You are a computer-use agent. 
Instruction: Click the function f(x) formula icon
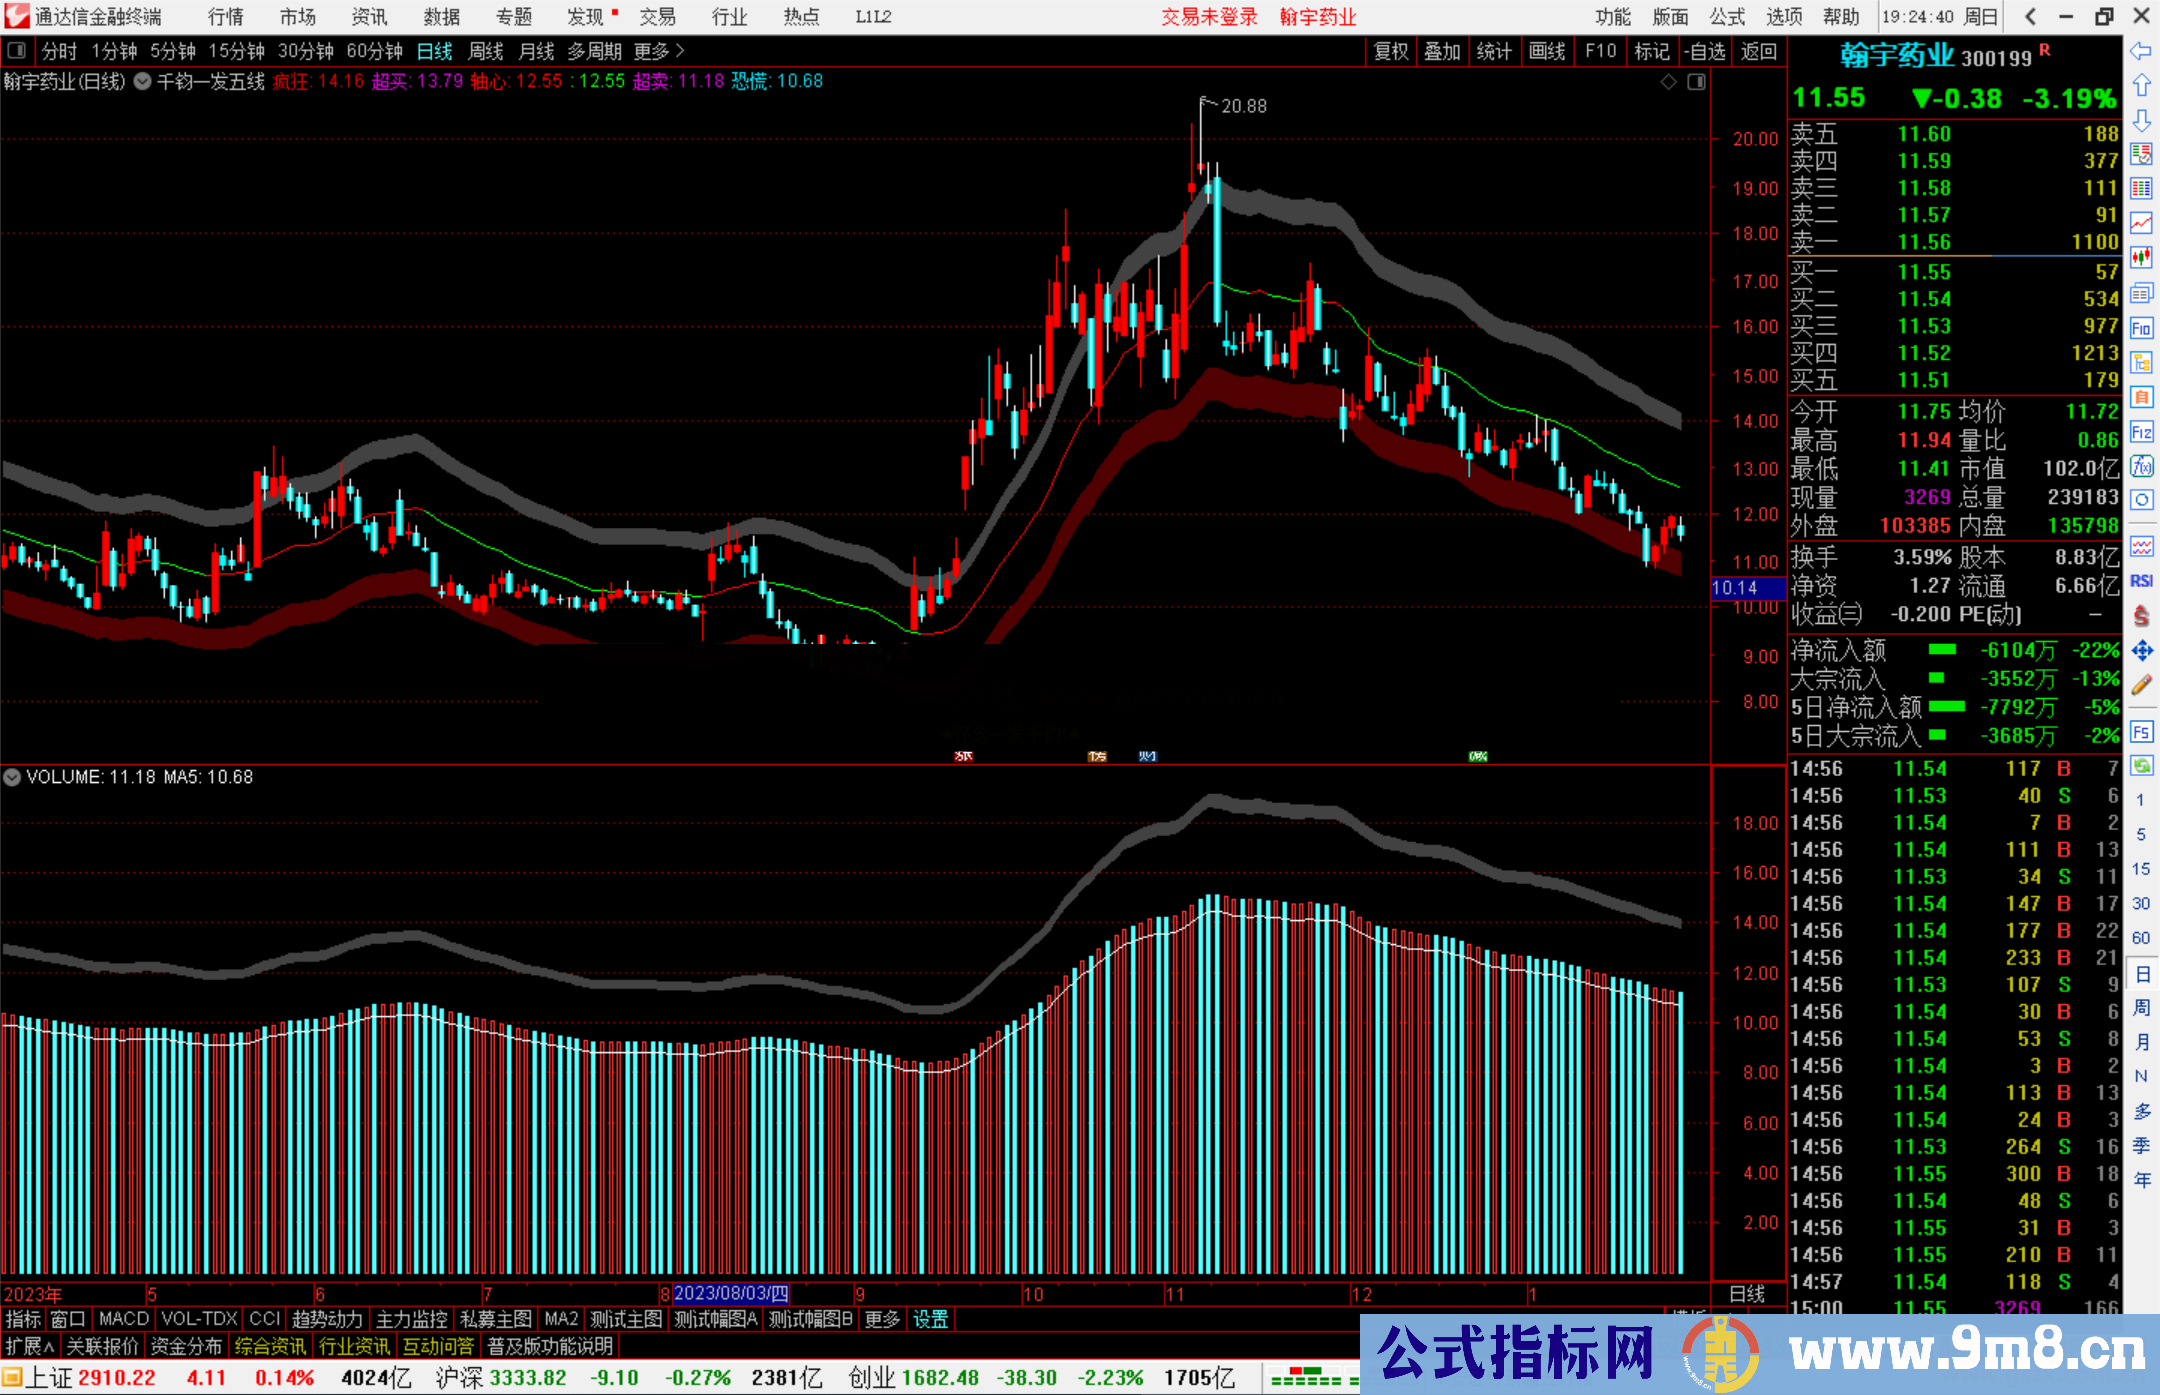[2141, 466]
